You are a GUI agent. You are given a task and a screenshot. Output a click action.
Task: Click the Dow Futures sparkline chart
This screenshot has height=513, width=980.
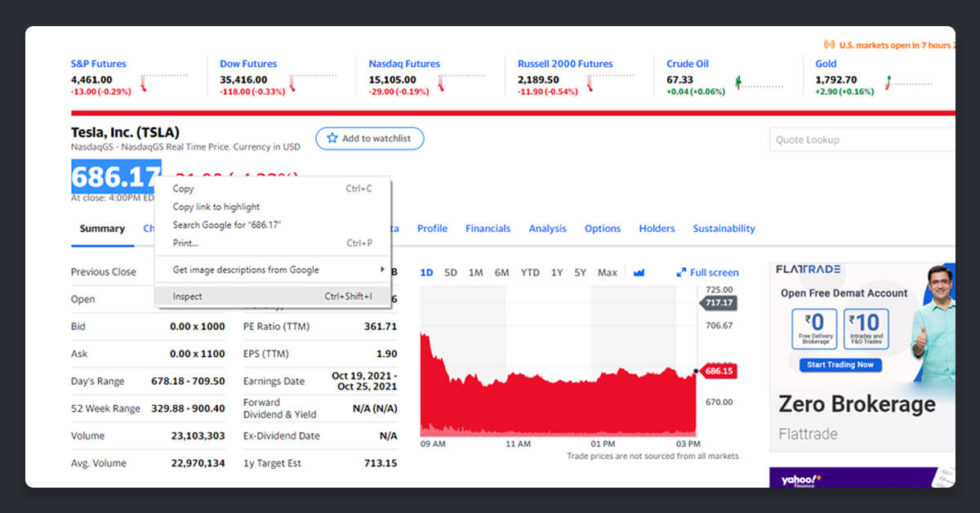tap(312, 82)
